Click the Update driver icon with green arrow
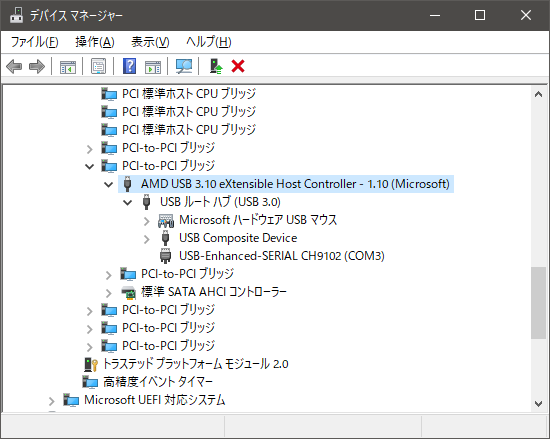Viewport: 550px width, 439px height. pyautogui.click(x=216, y=66)
